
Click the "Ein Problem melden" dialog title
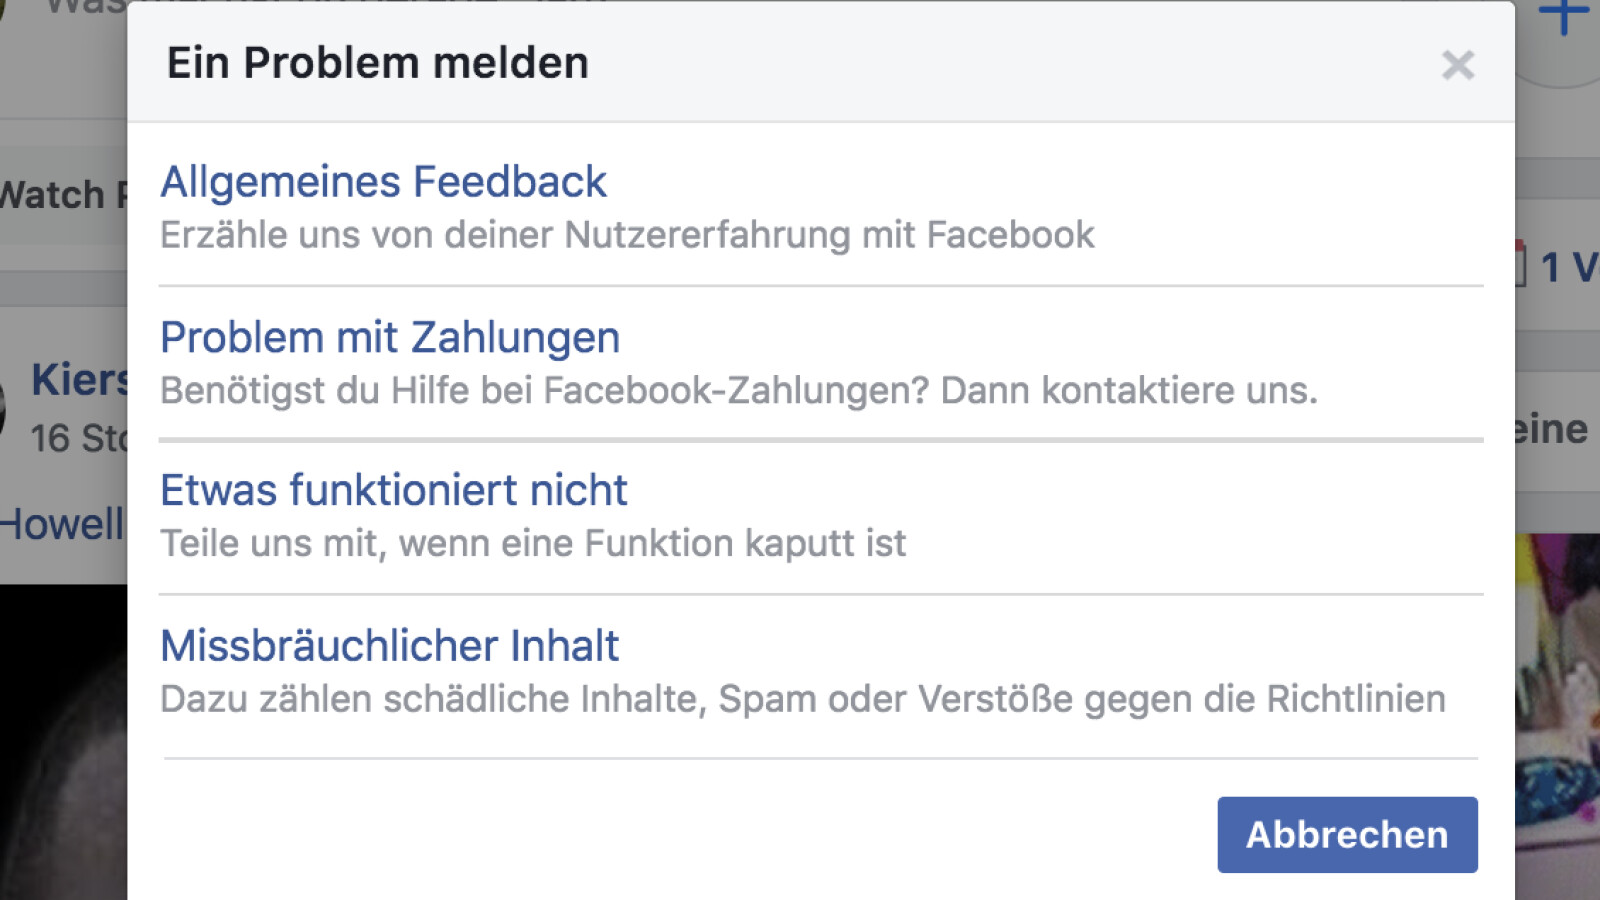point(378,63)
